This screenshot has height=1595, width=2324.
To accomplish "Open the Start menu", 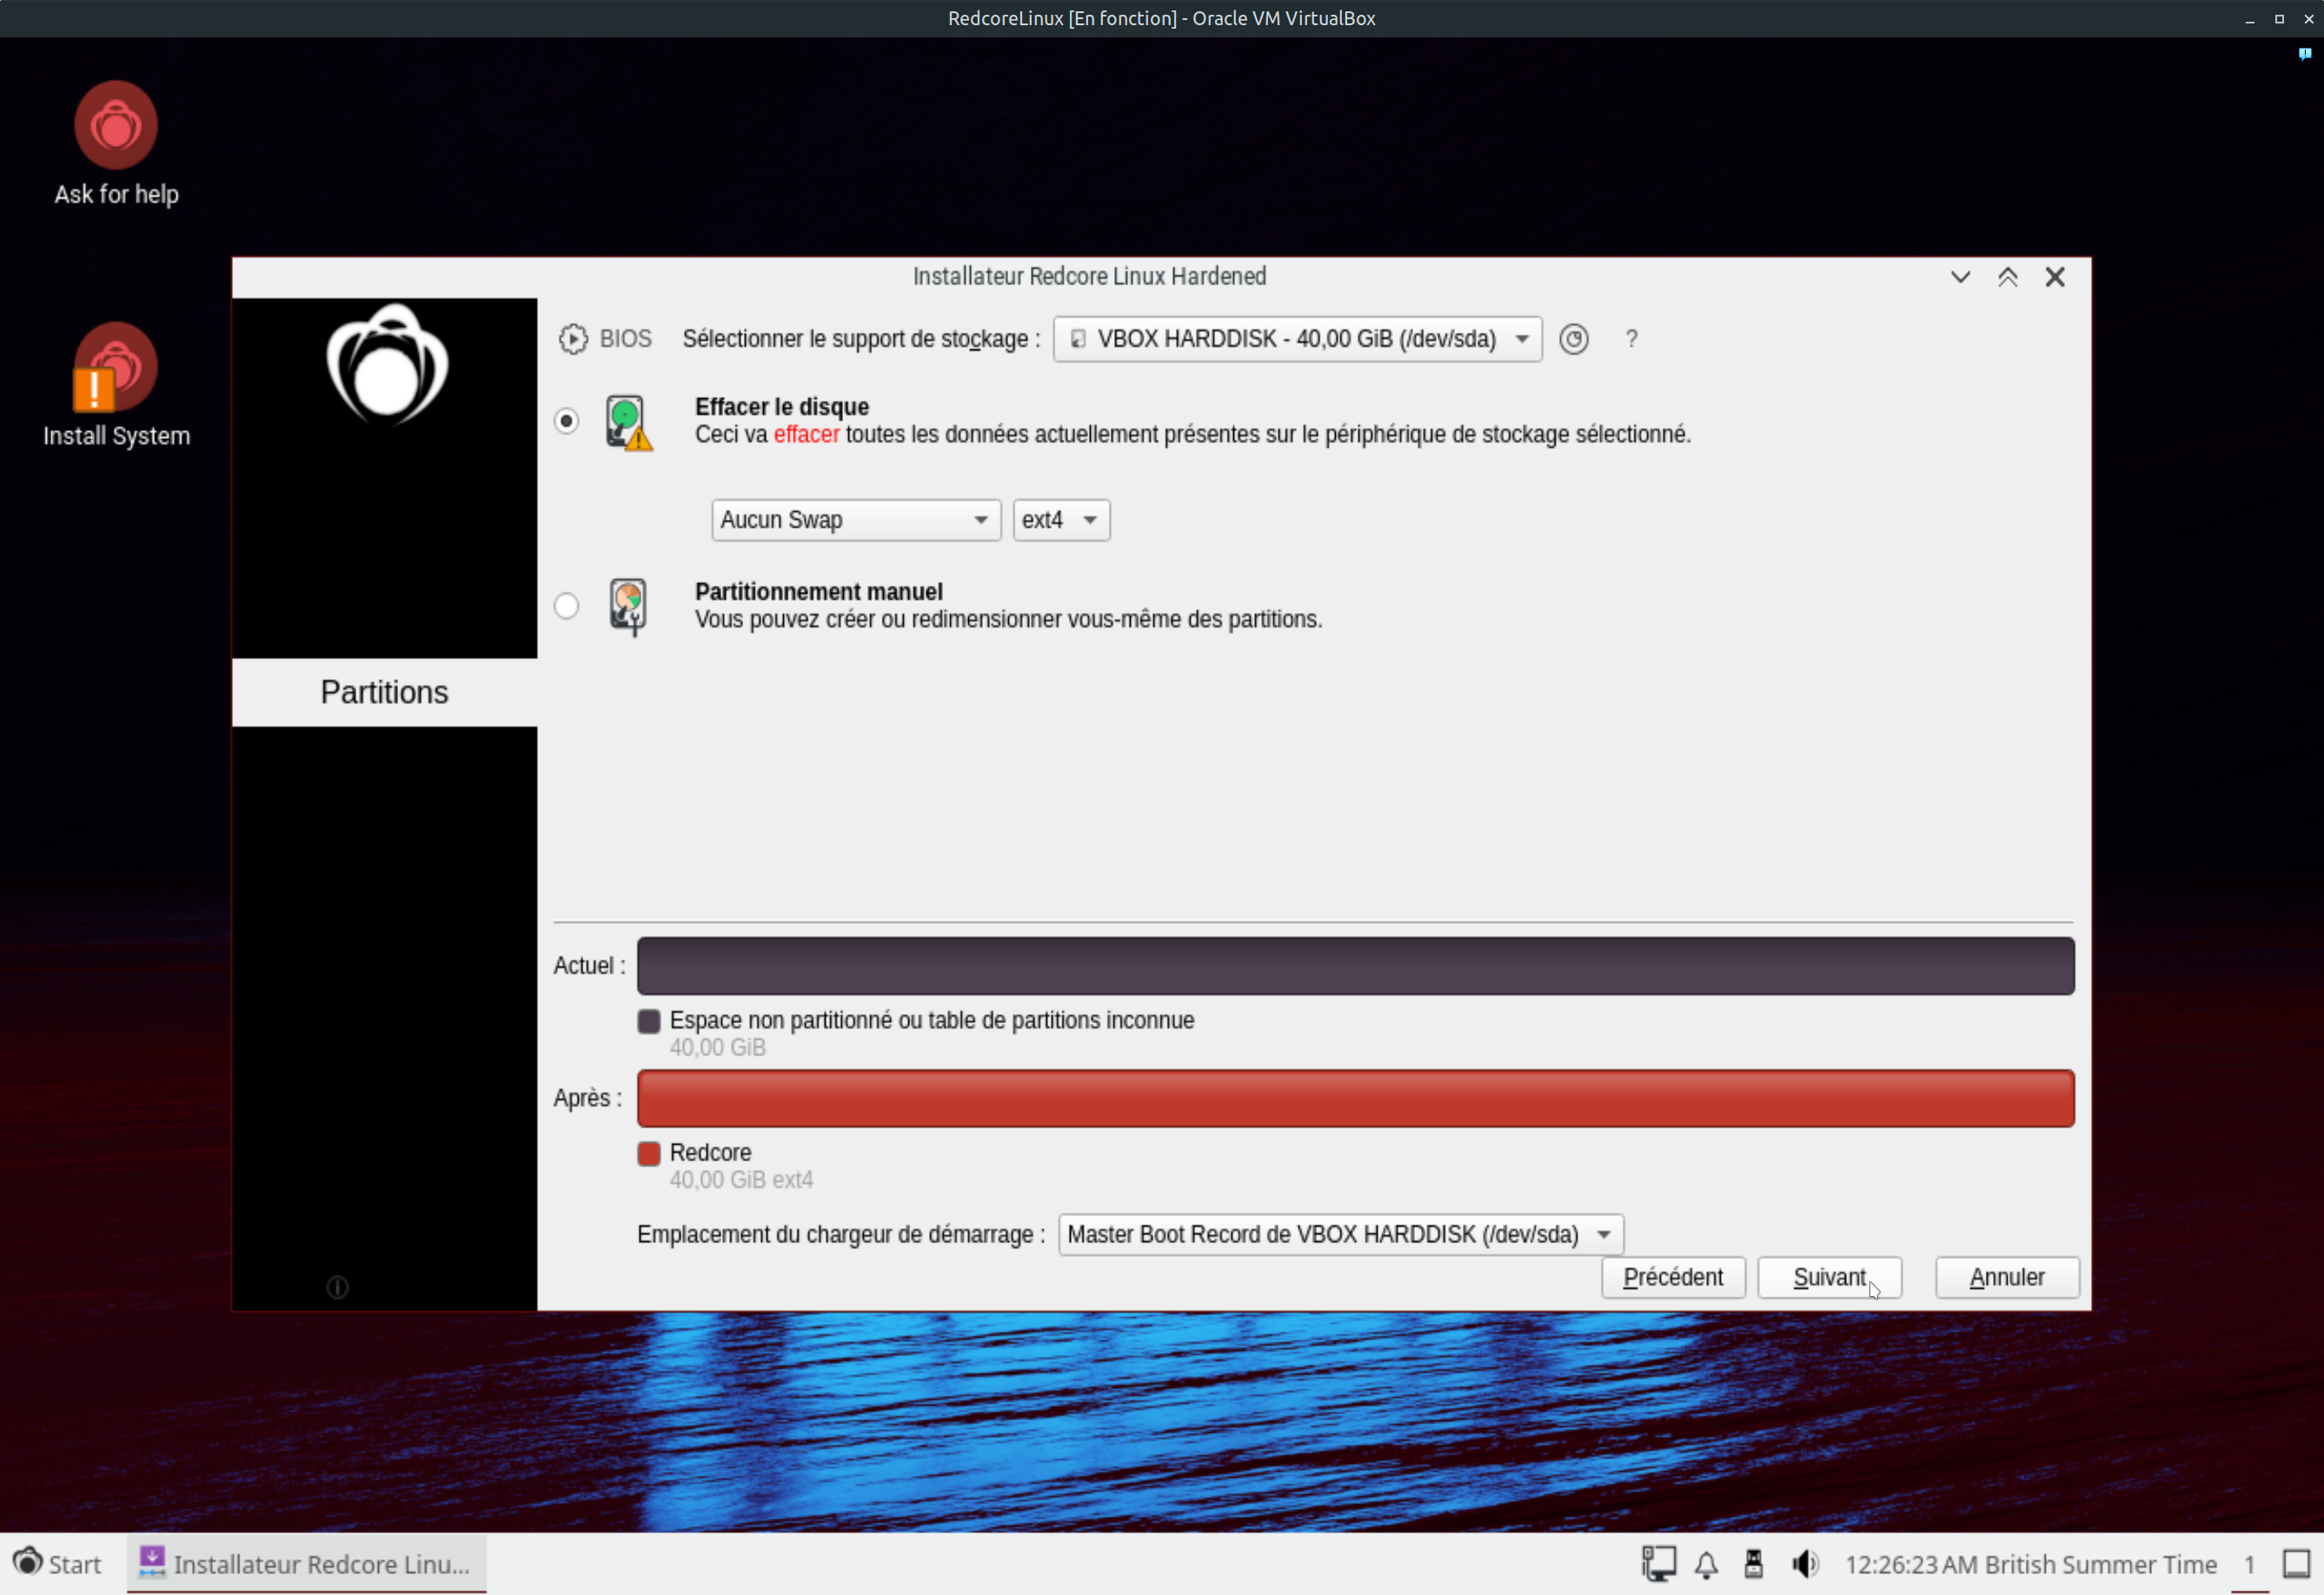I will (x=57, y=1563).
